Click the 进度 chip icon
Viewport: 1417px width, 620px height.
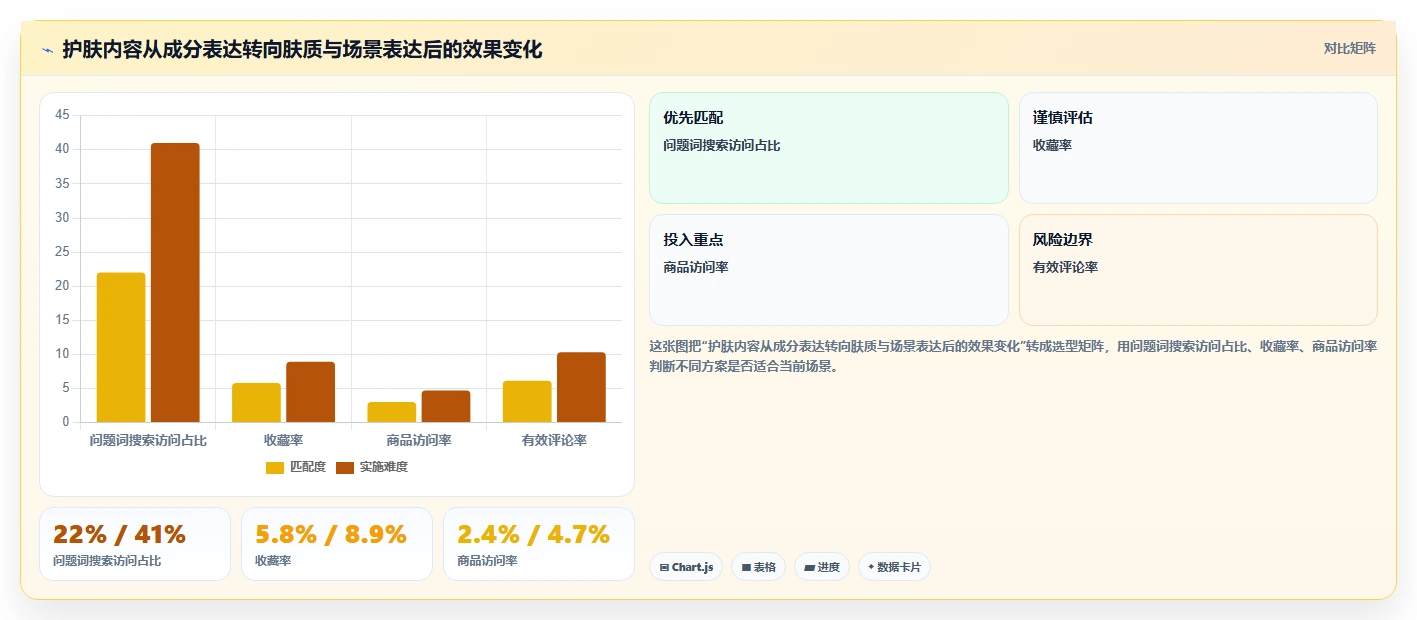click(809, 567)
